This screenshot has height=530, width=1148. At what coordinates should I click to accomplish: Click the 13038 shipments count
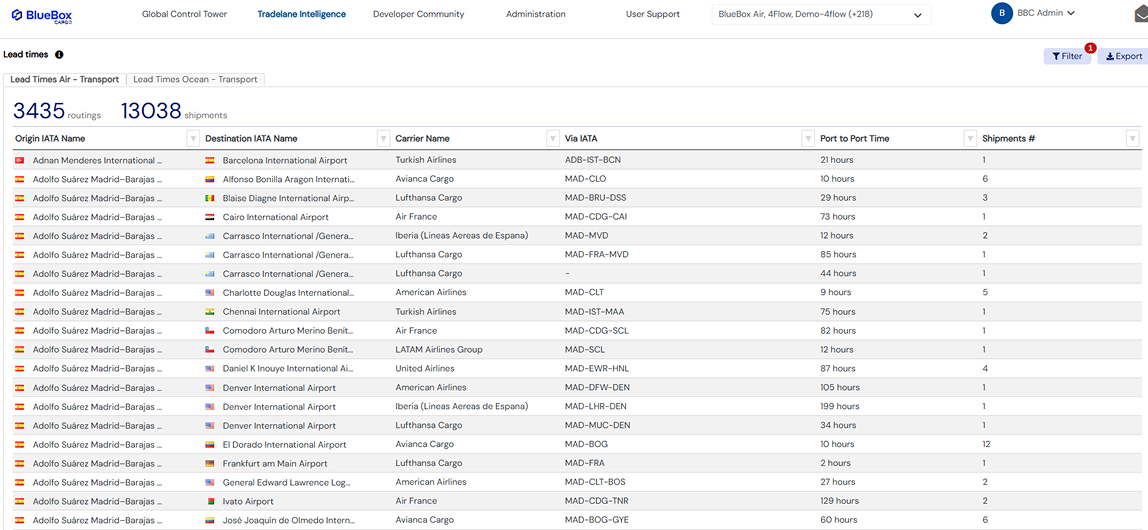[x=151, y=111]
